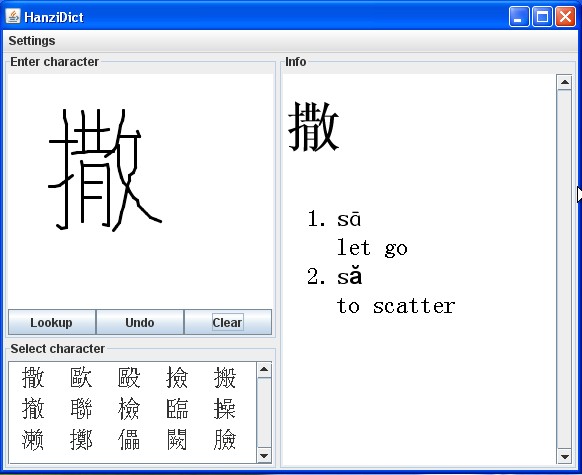The height and width of the screenshot is (475, 582).
Task: Undo the last drawn stroke
Action: tap(140, 322)
